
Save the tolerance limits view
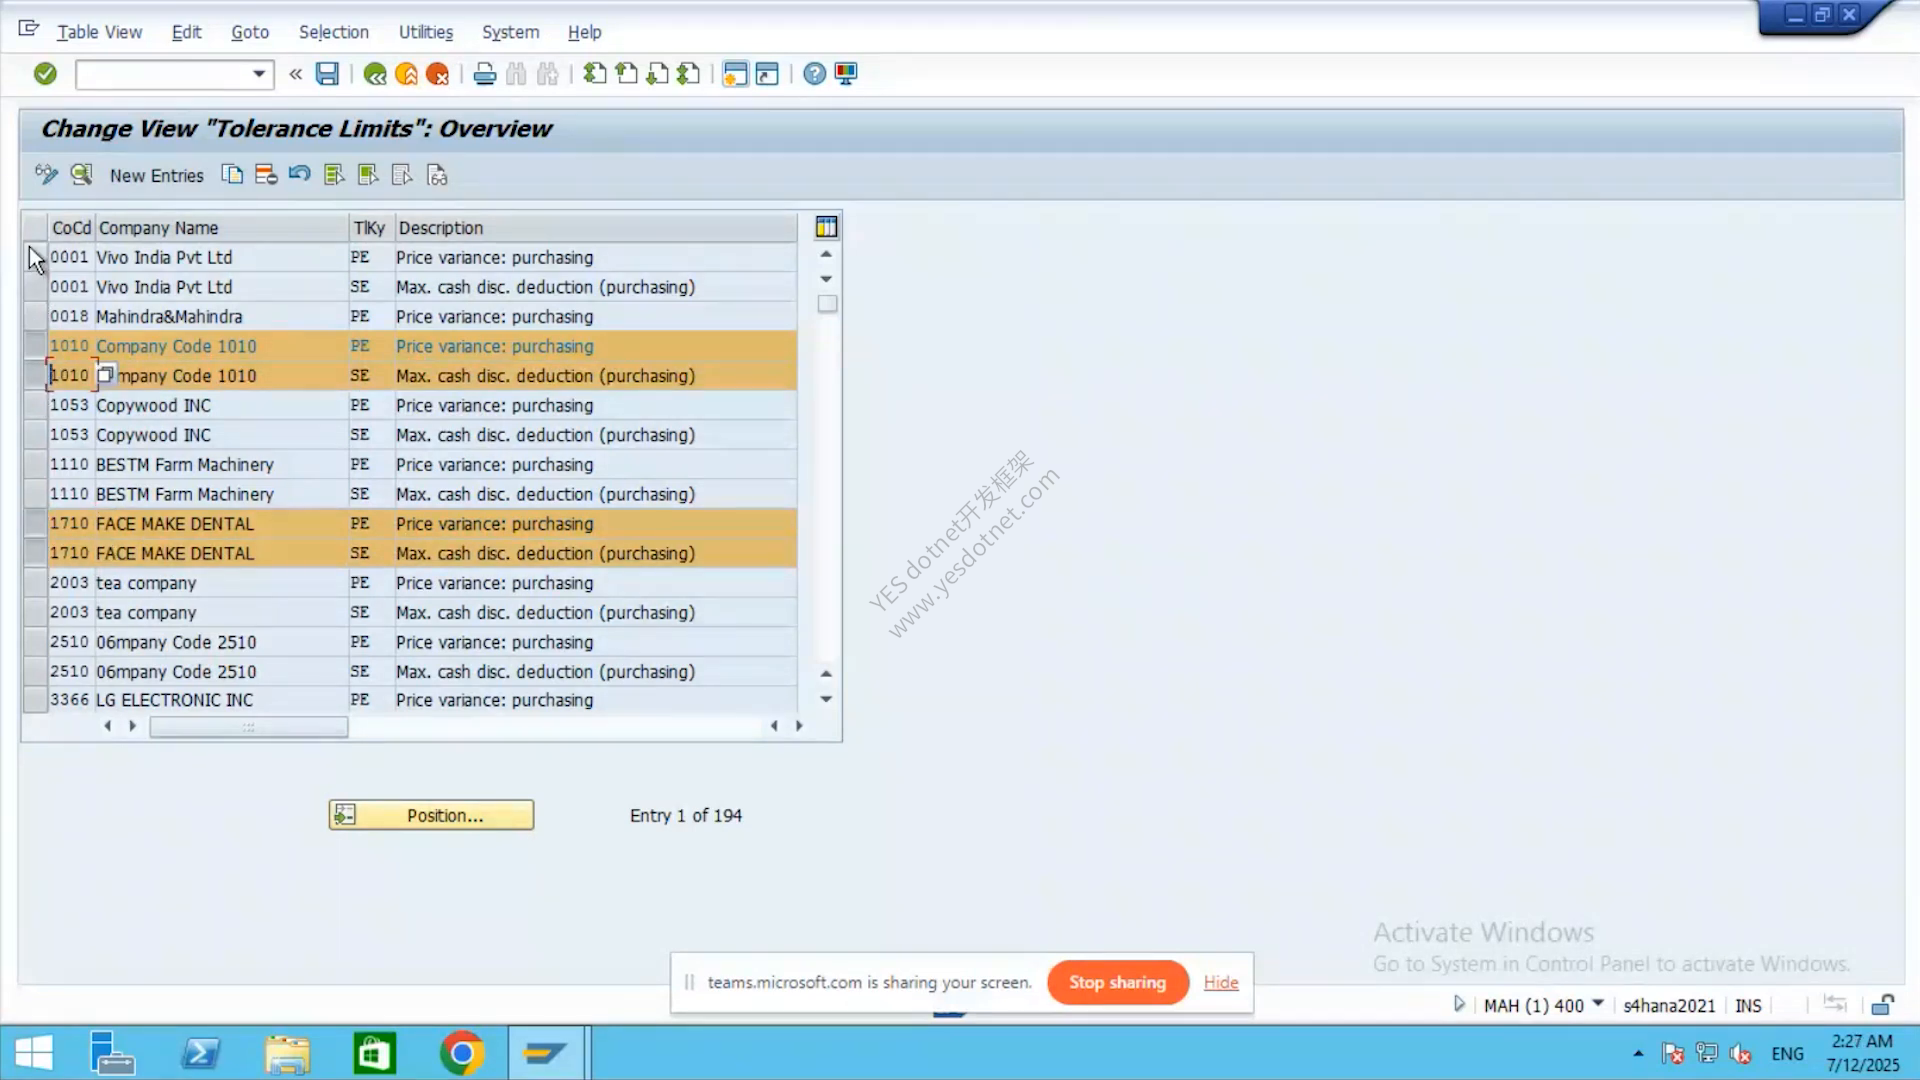pyautogui.click(x=327, y=74)
